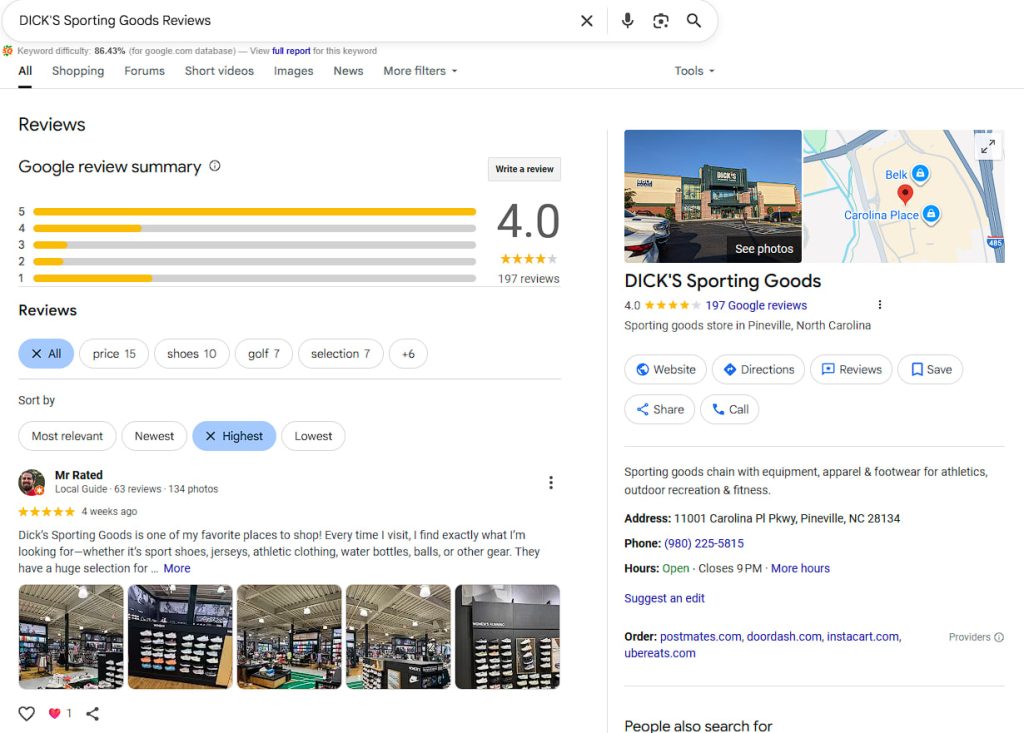Select the All reviews filter chip
The height and width of the screenshot is (733, 1024).
tap(46, 353)
